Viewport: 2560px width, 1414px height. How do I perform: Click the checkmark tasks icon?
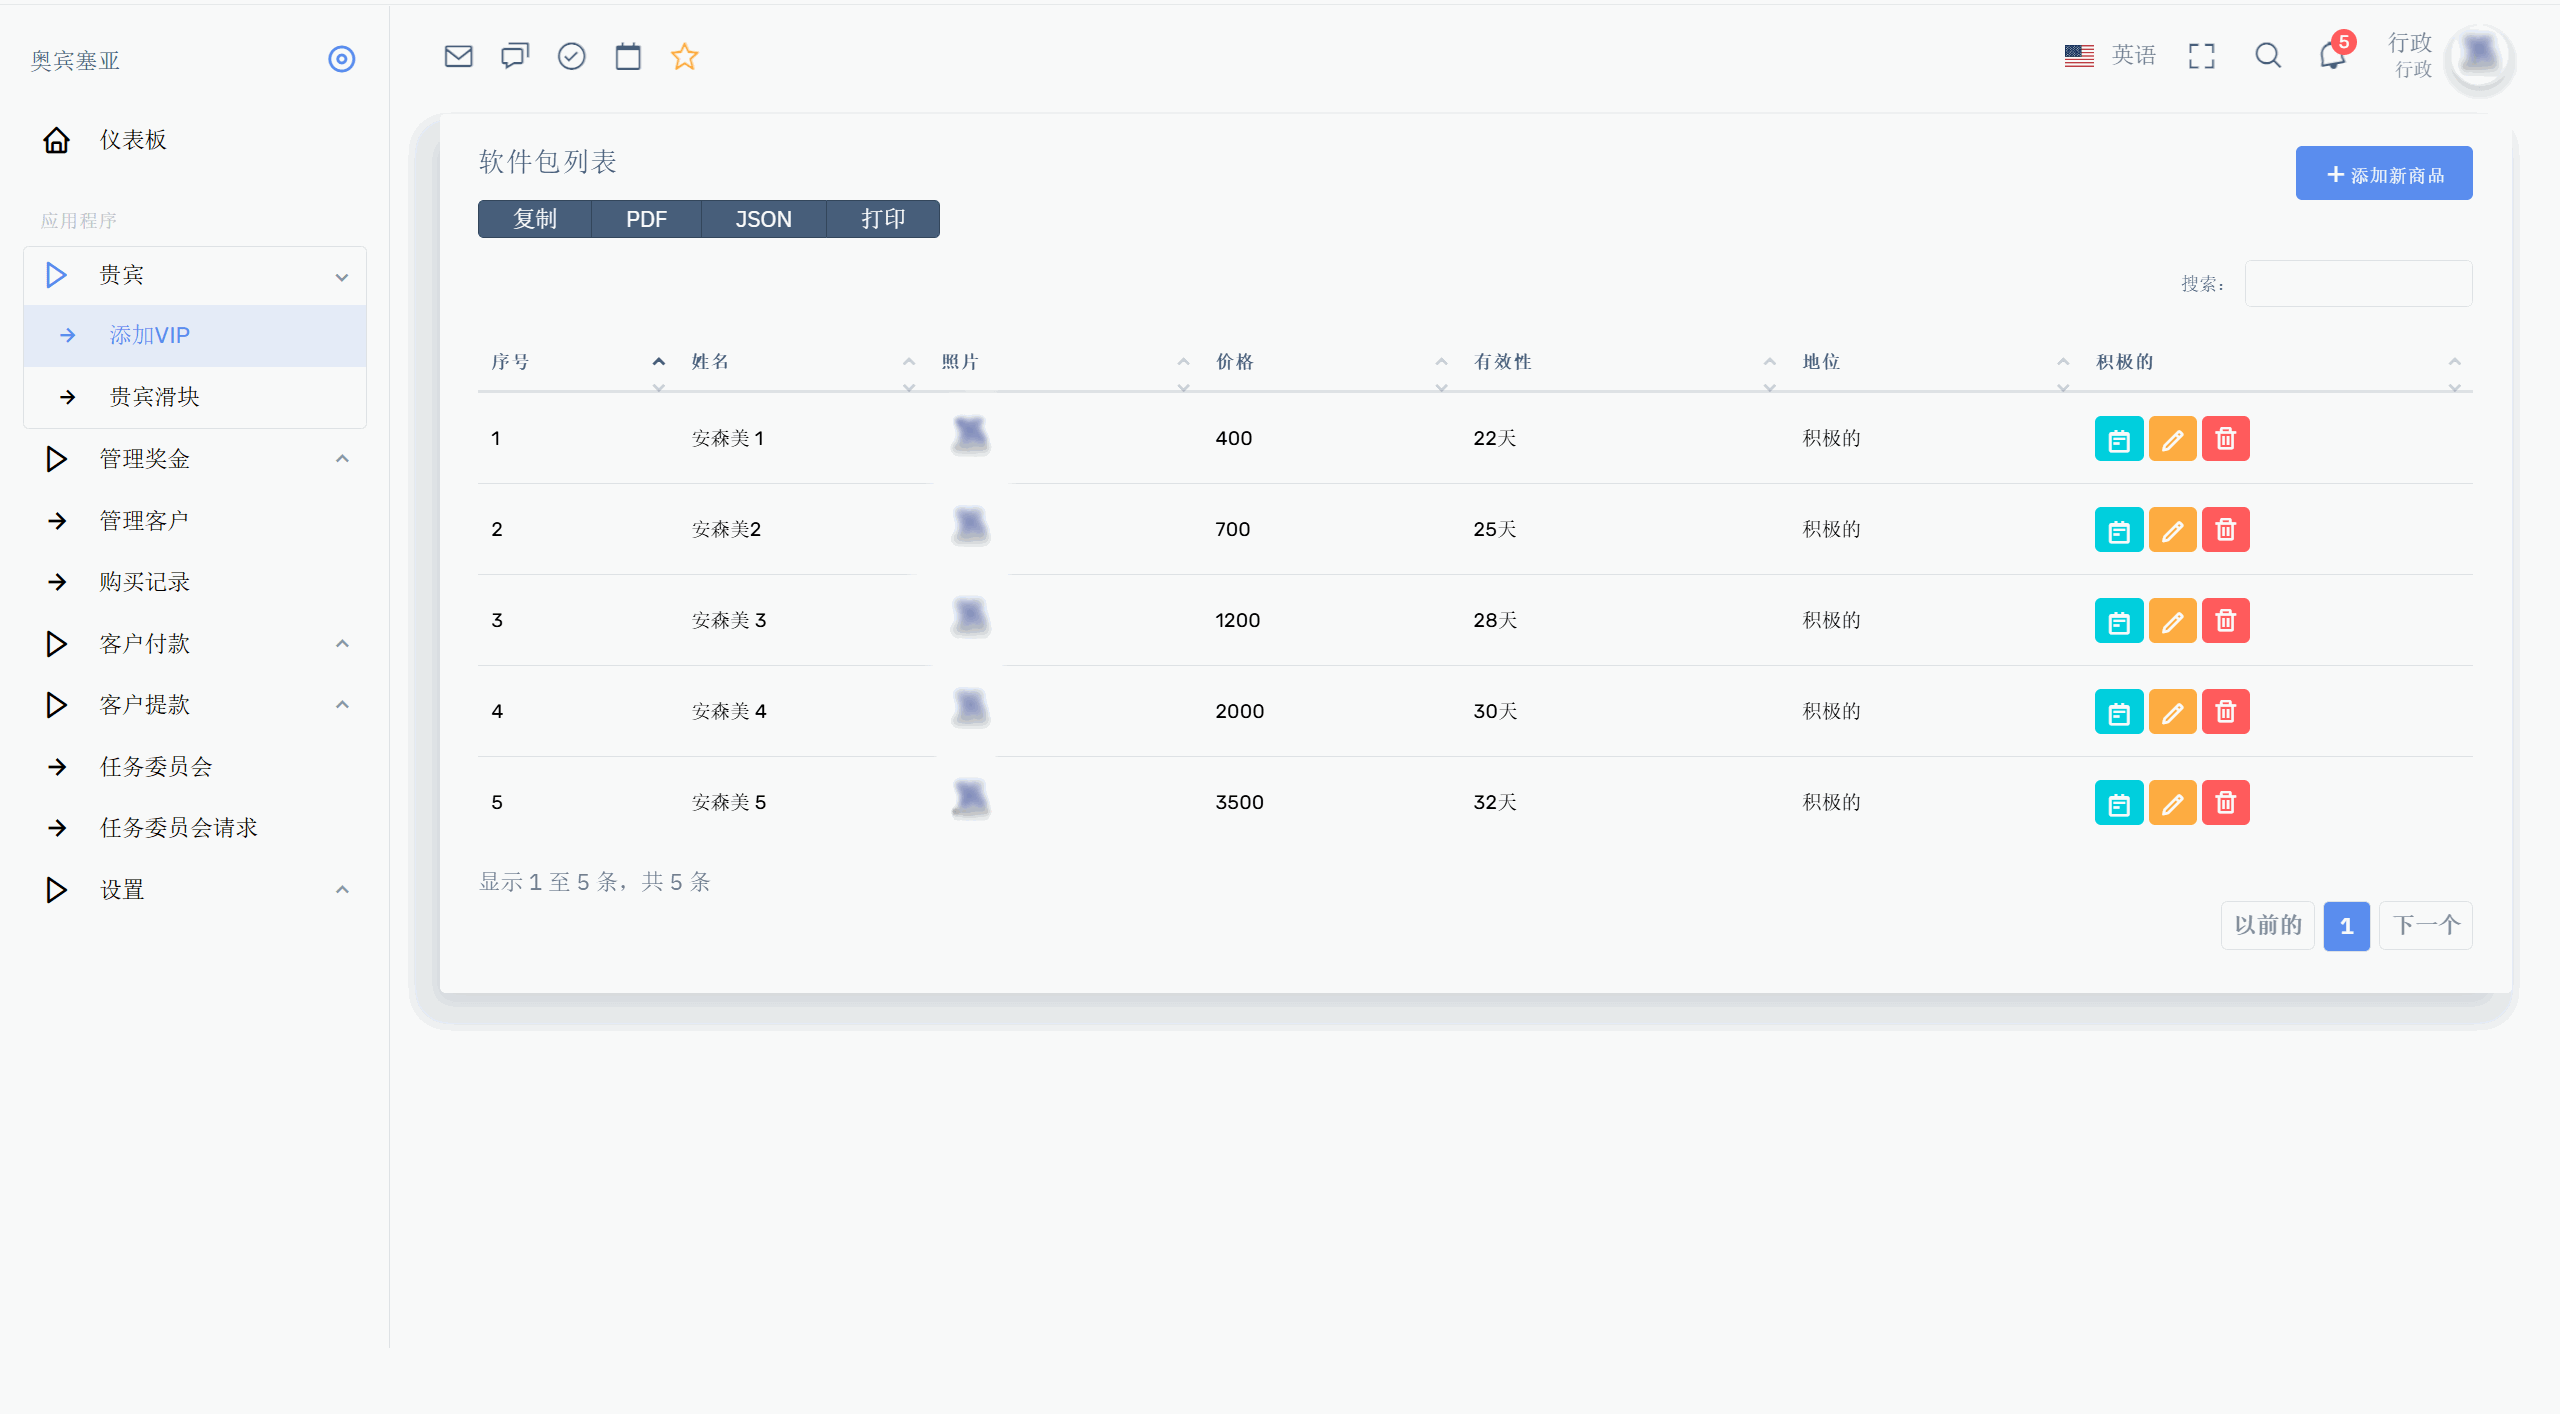(571, 56)
